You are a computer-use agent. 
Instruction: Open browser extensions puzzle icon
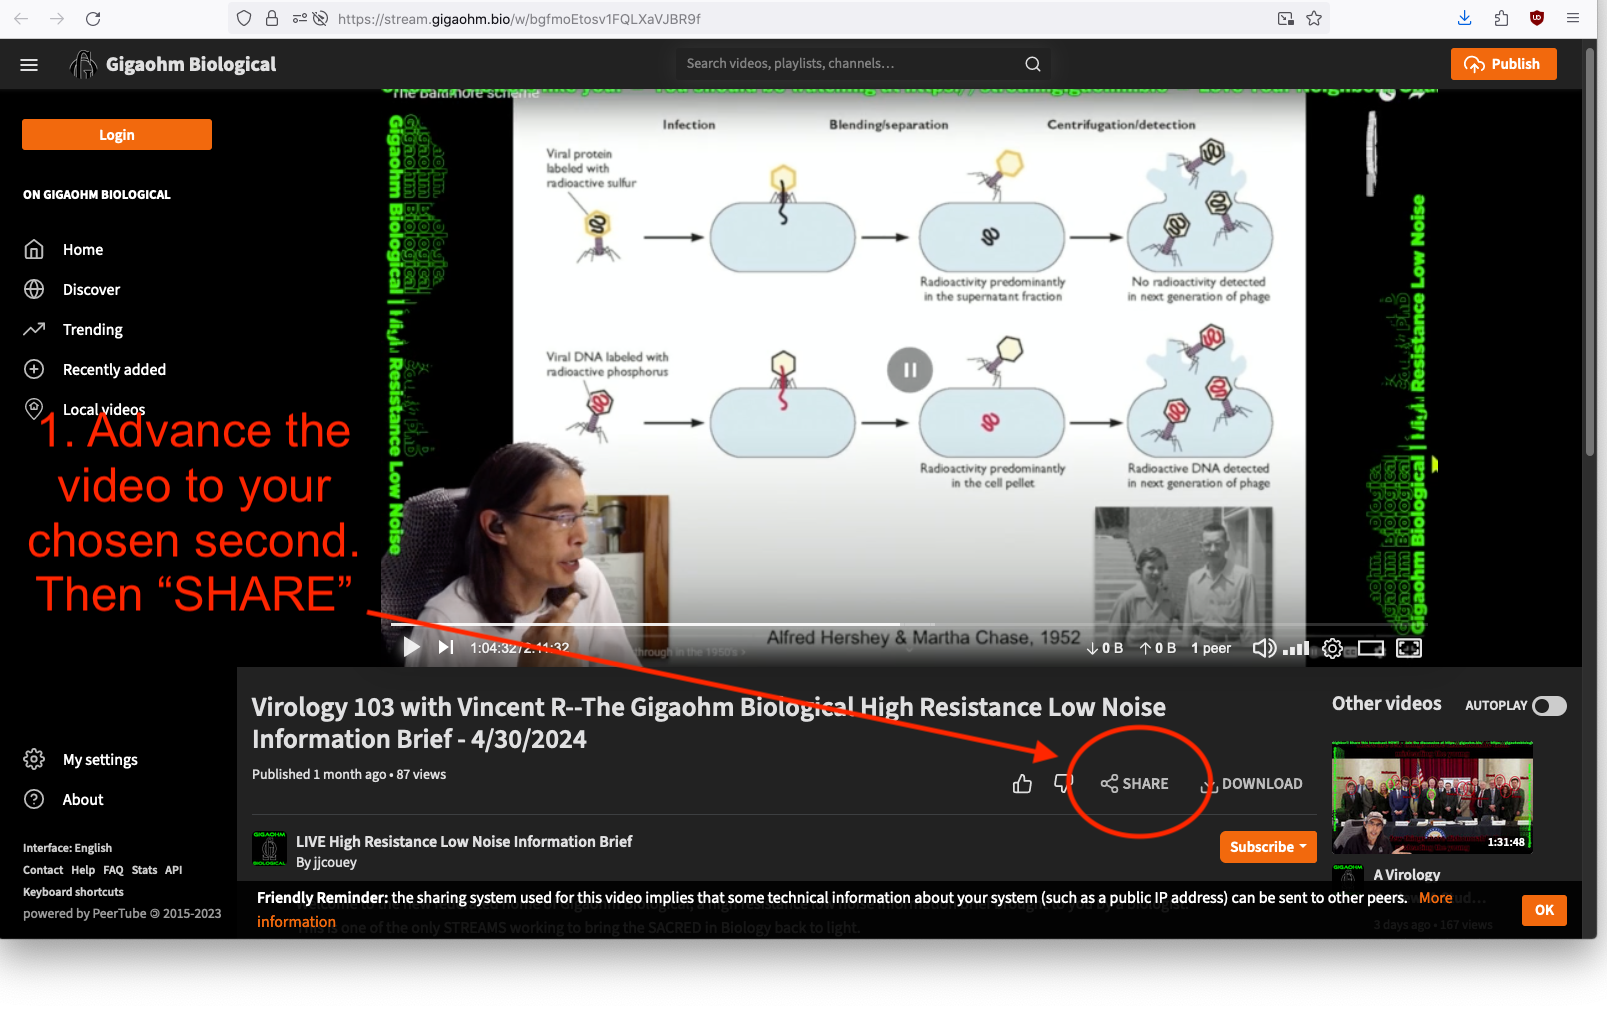click(1501, 18)
